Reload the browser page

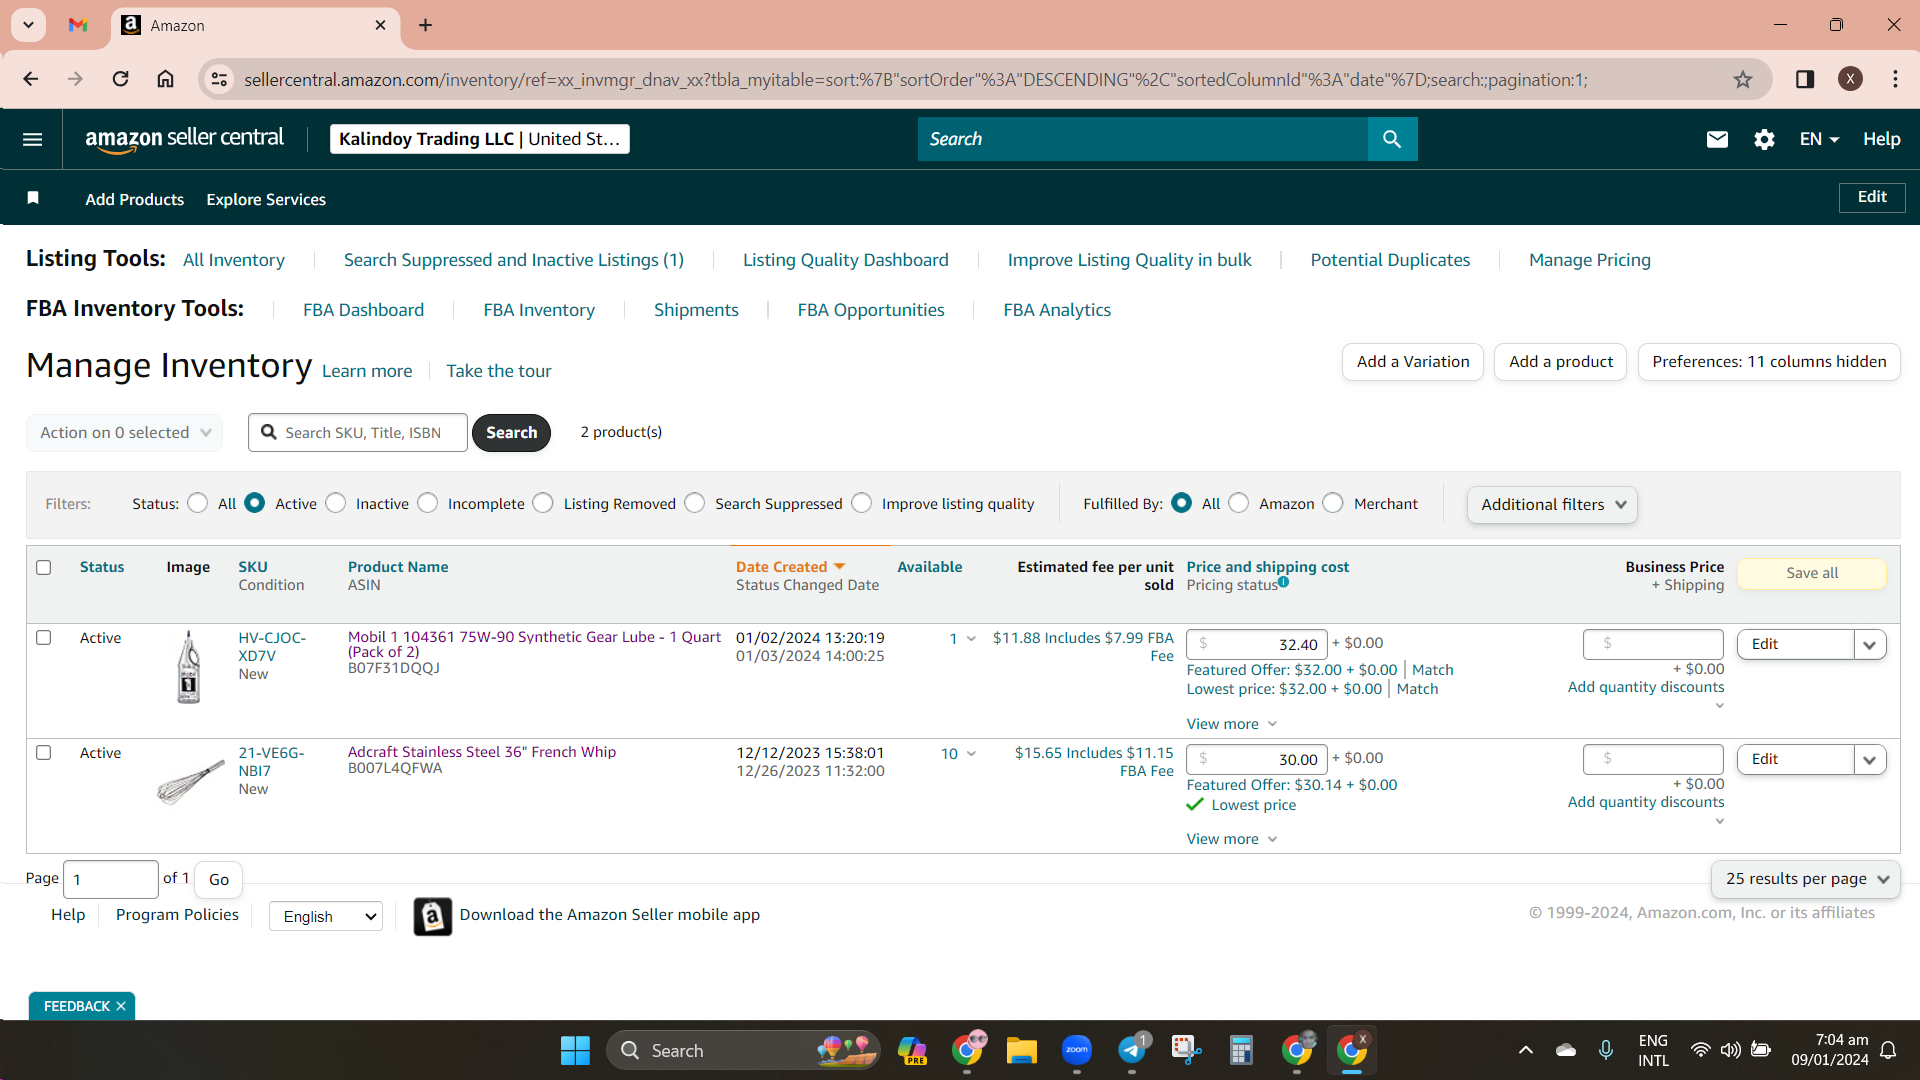point(120,79)
